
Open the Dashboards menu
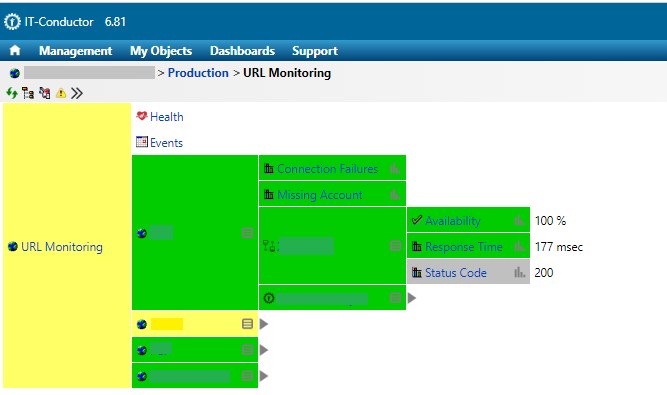pyautogui.click(x=242, y=51)
